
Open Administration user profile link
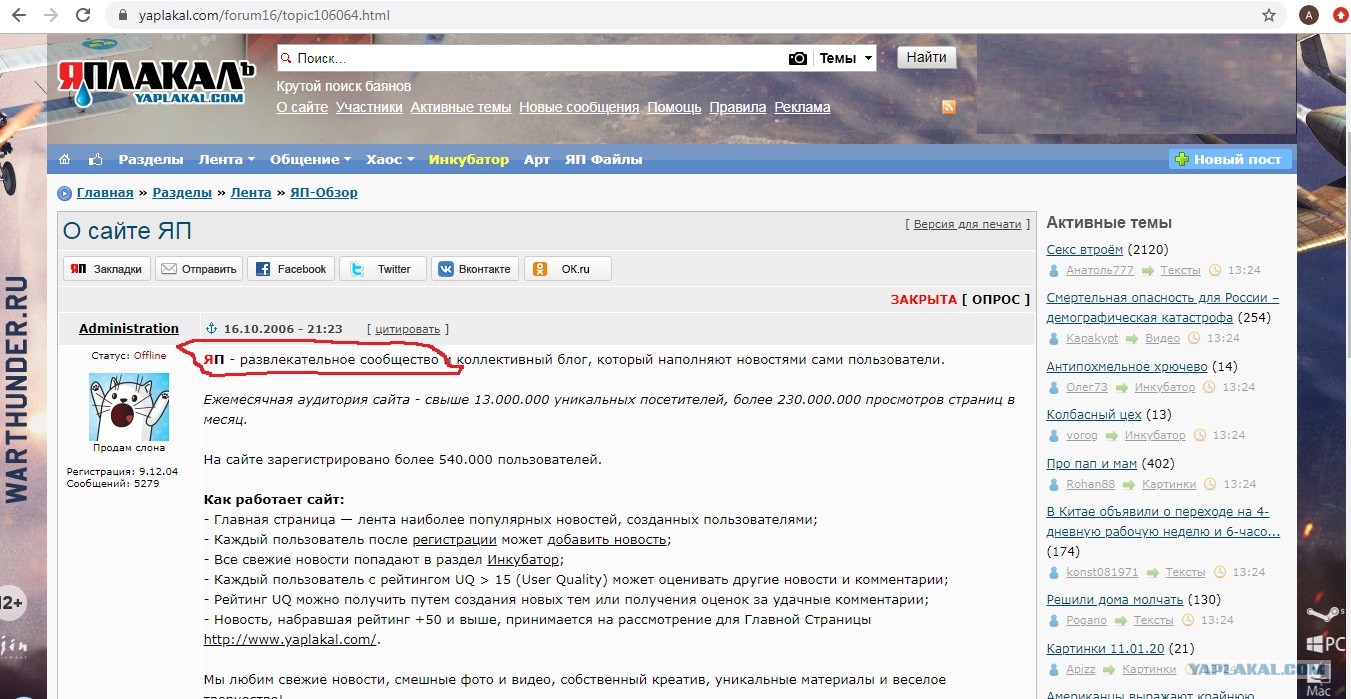pos(129,328)
